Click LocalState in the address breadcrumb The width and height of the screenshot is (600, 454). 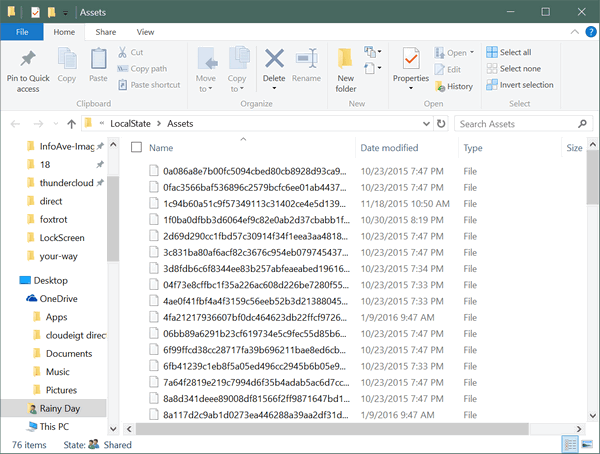click(x=130, y=124)
